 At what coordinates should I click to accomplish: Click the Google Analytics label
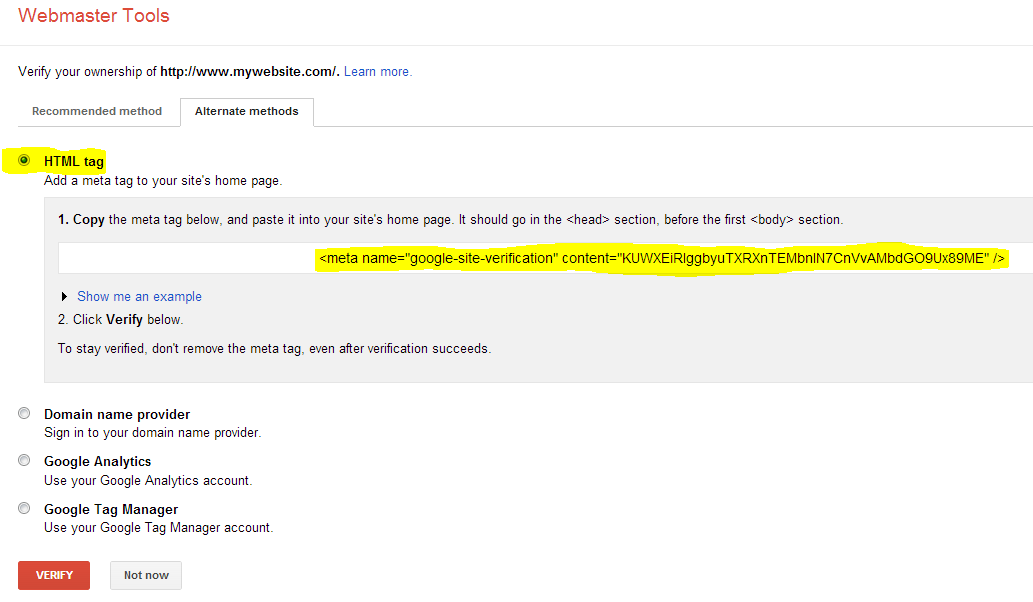tap(98, 462)
